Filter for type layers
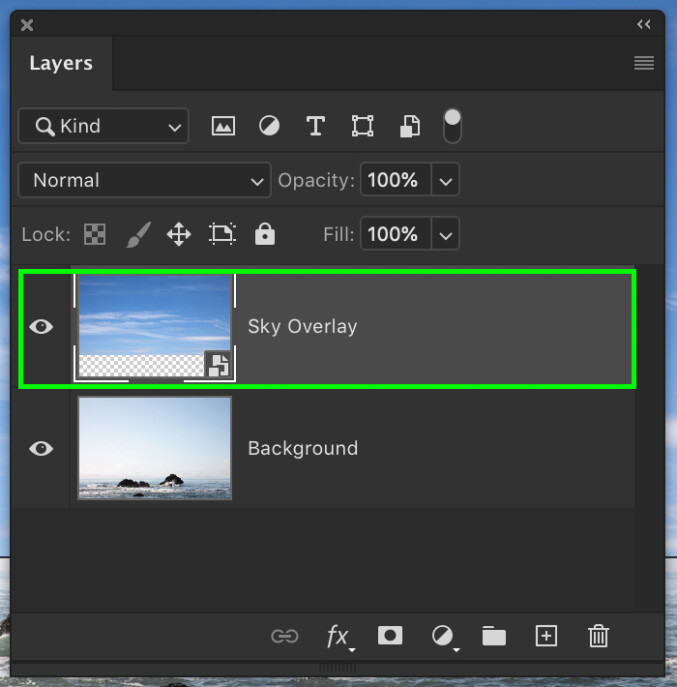 (x=315, y=126)
